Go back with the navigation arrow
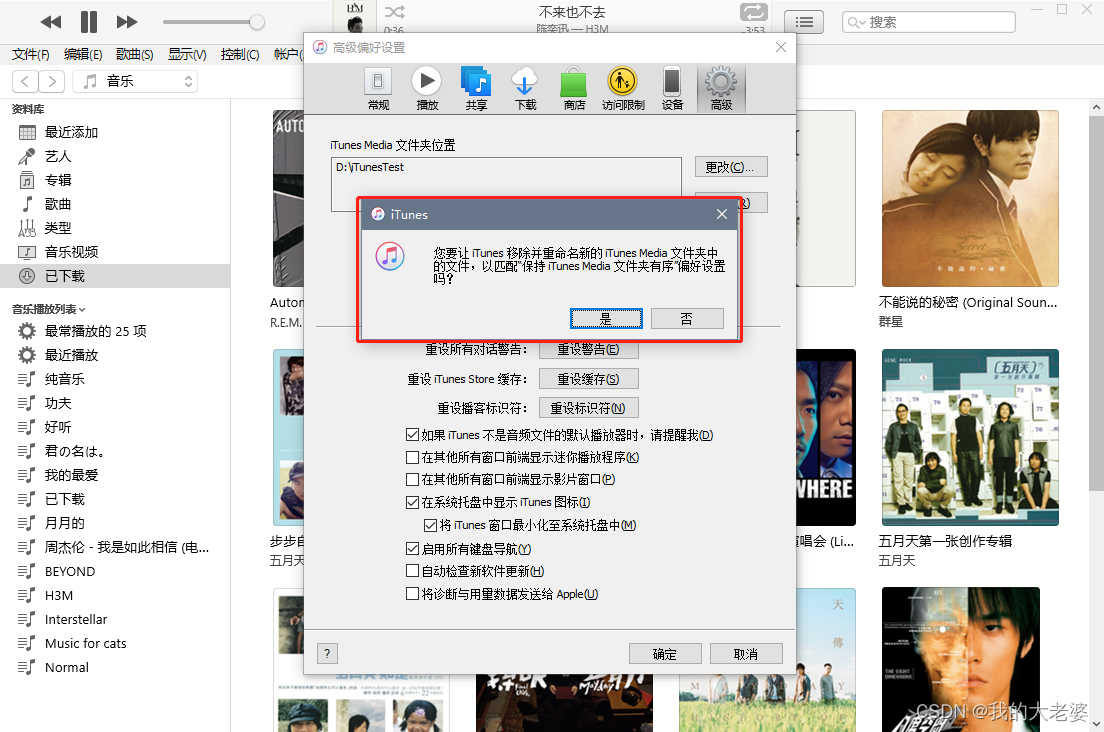This screenshot has width=1104, height=732. click(x=25, y=81)
